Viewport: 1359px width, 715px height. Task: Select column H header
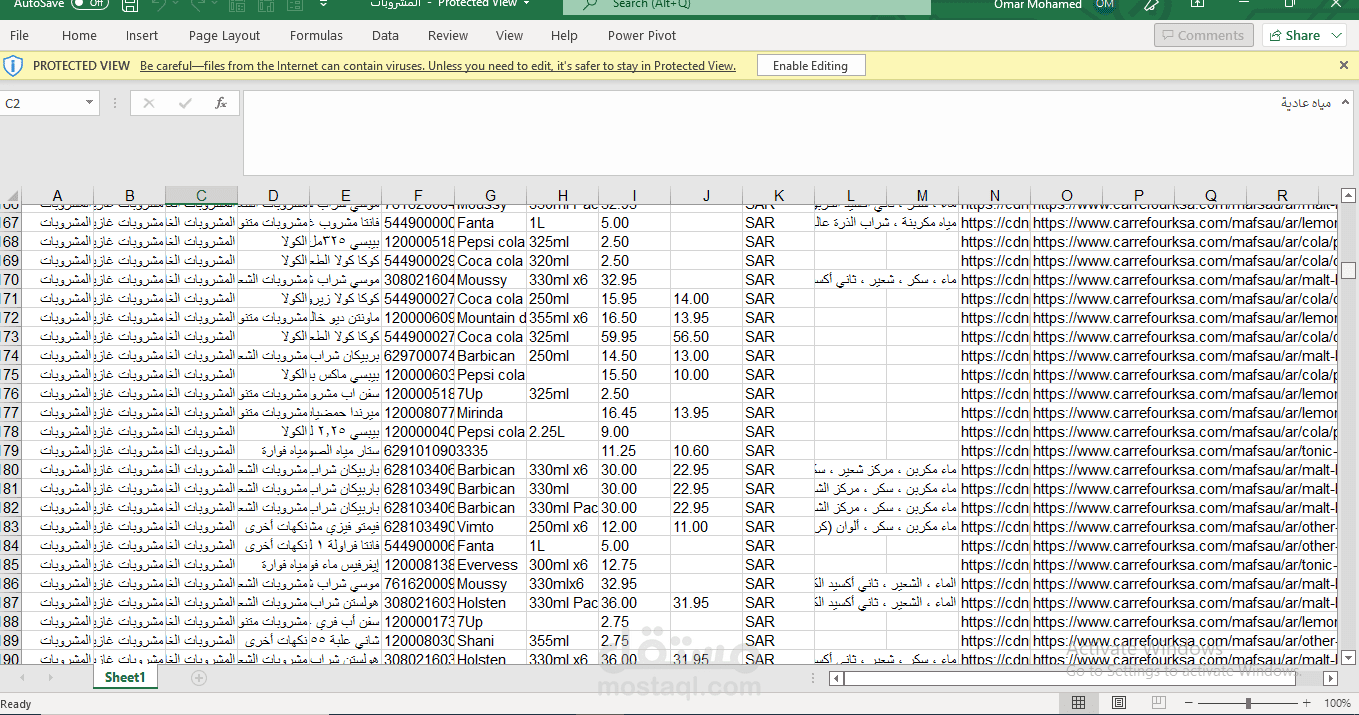(x=562, y=195)
